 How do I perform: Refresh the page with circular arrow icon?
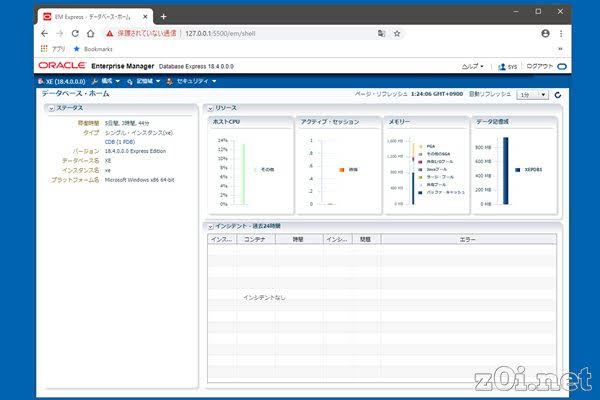tap(558, 95)
